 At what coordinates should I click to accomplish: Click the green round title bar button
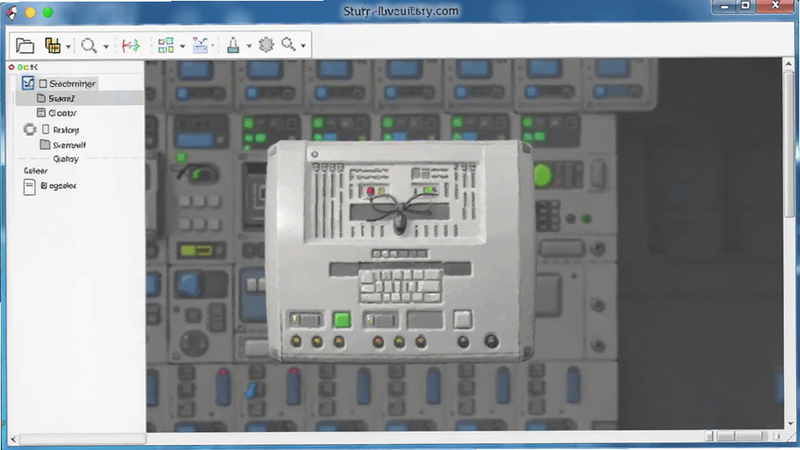[x=48, y=12]
